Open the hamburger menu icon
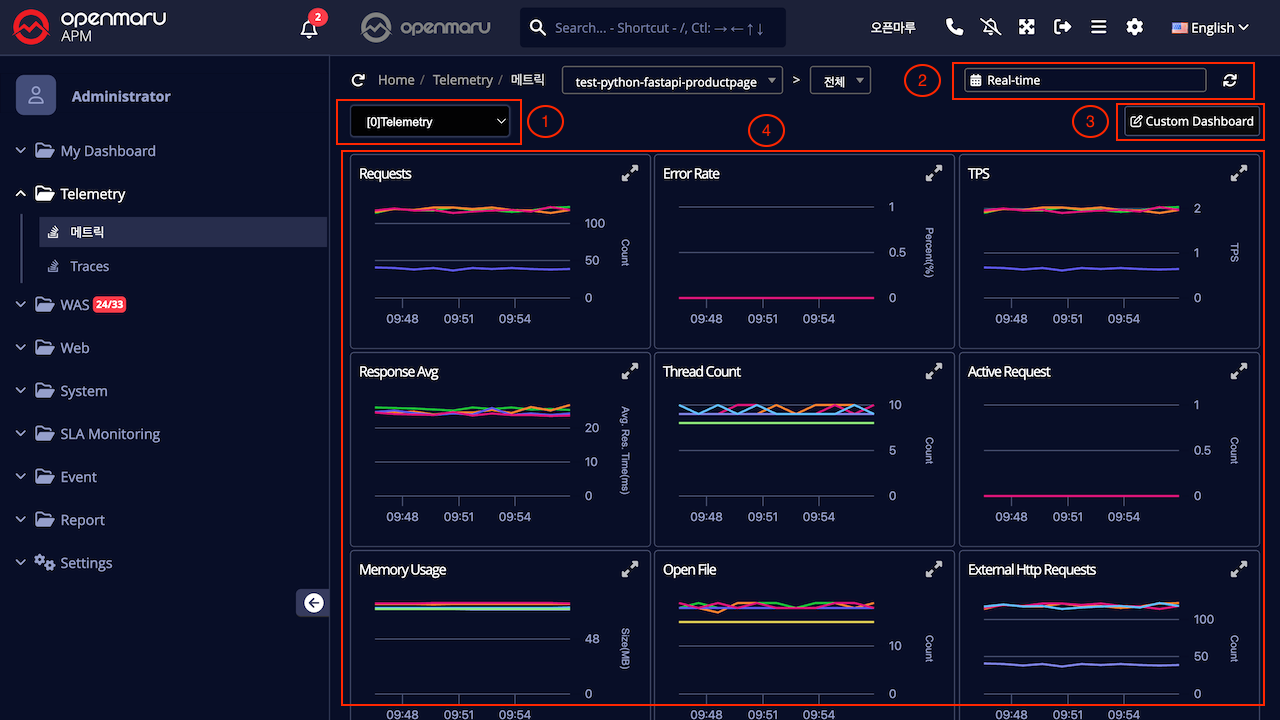 (x=1098, y=28)
